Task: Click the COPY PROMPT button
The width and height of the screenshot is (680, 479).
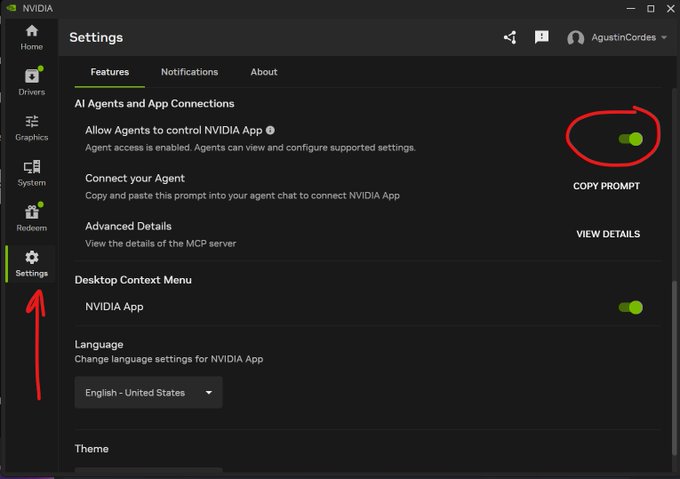Action: [606, 186]
